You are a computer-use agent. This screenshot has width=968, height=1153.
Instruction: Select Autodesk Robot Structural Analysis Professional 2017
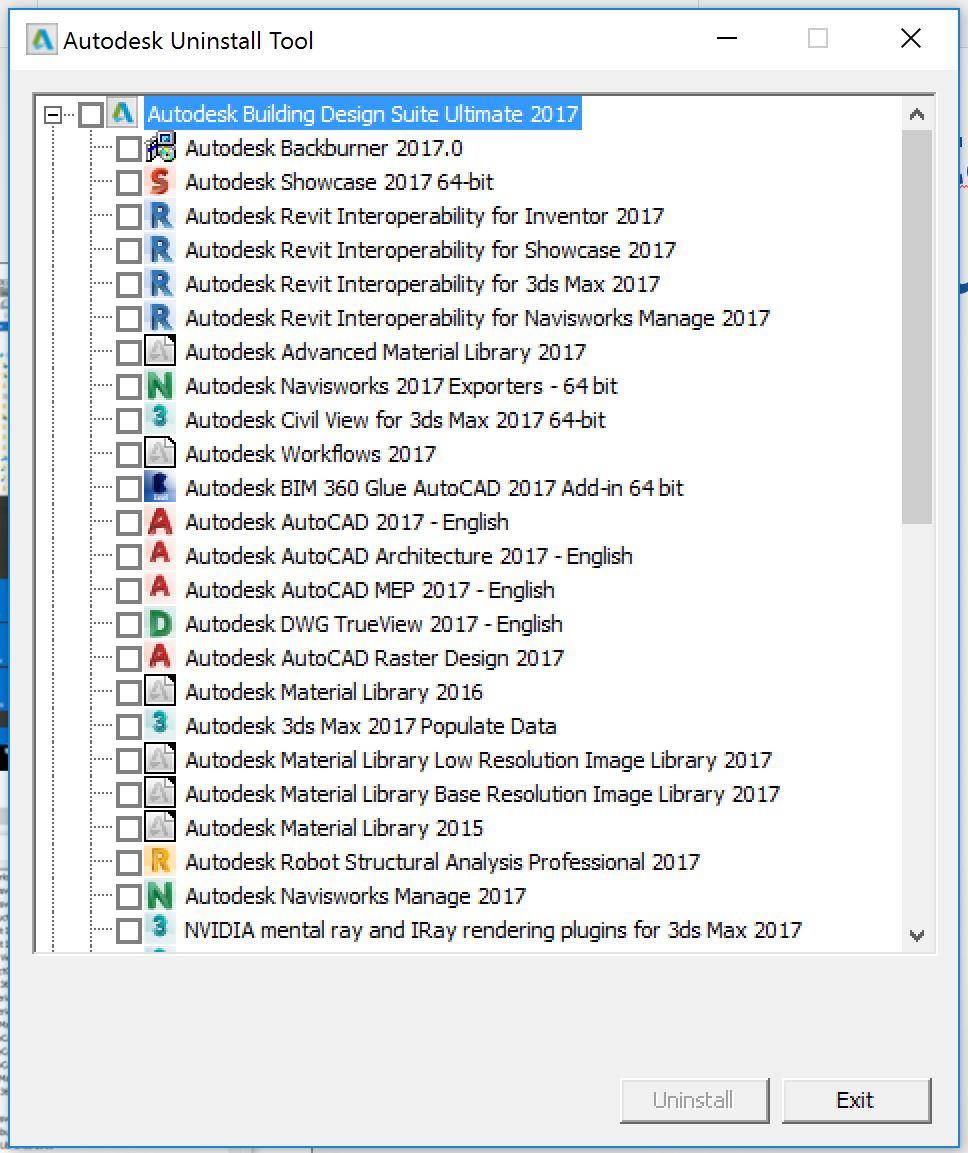point(443,861)
